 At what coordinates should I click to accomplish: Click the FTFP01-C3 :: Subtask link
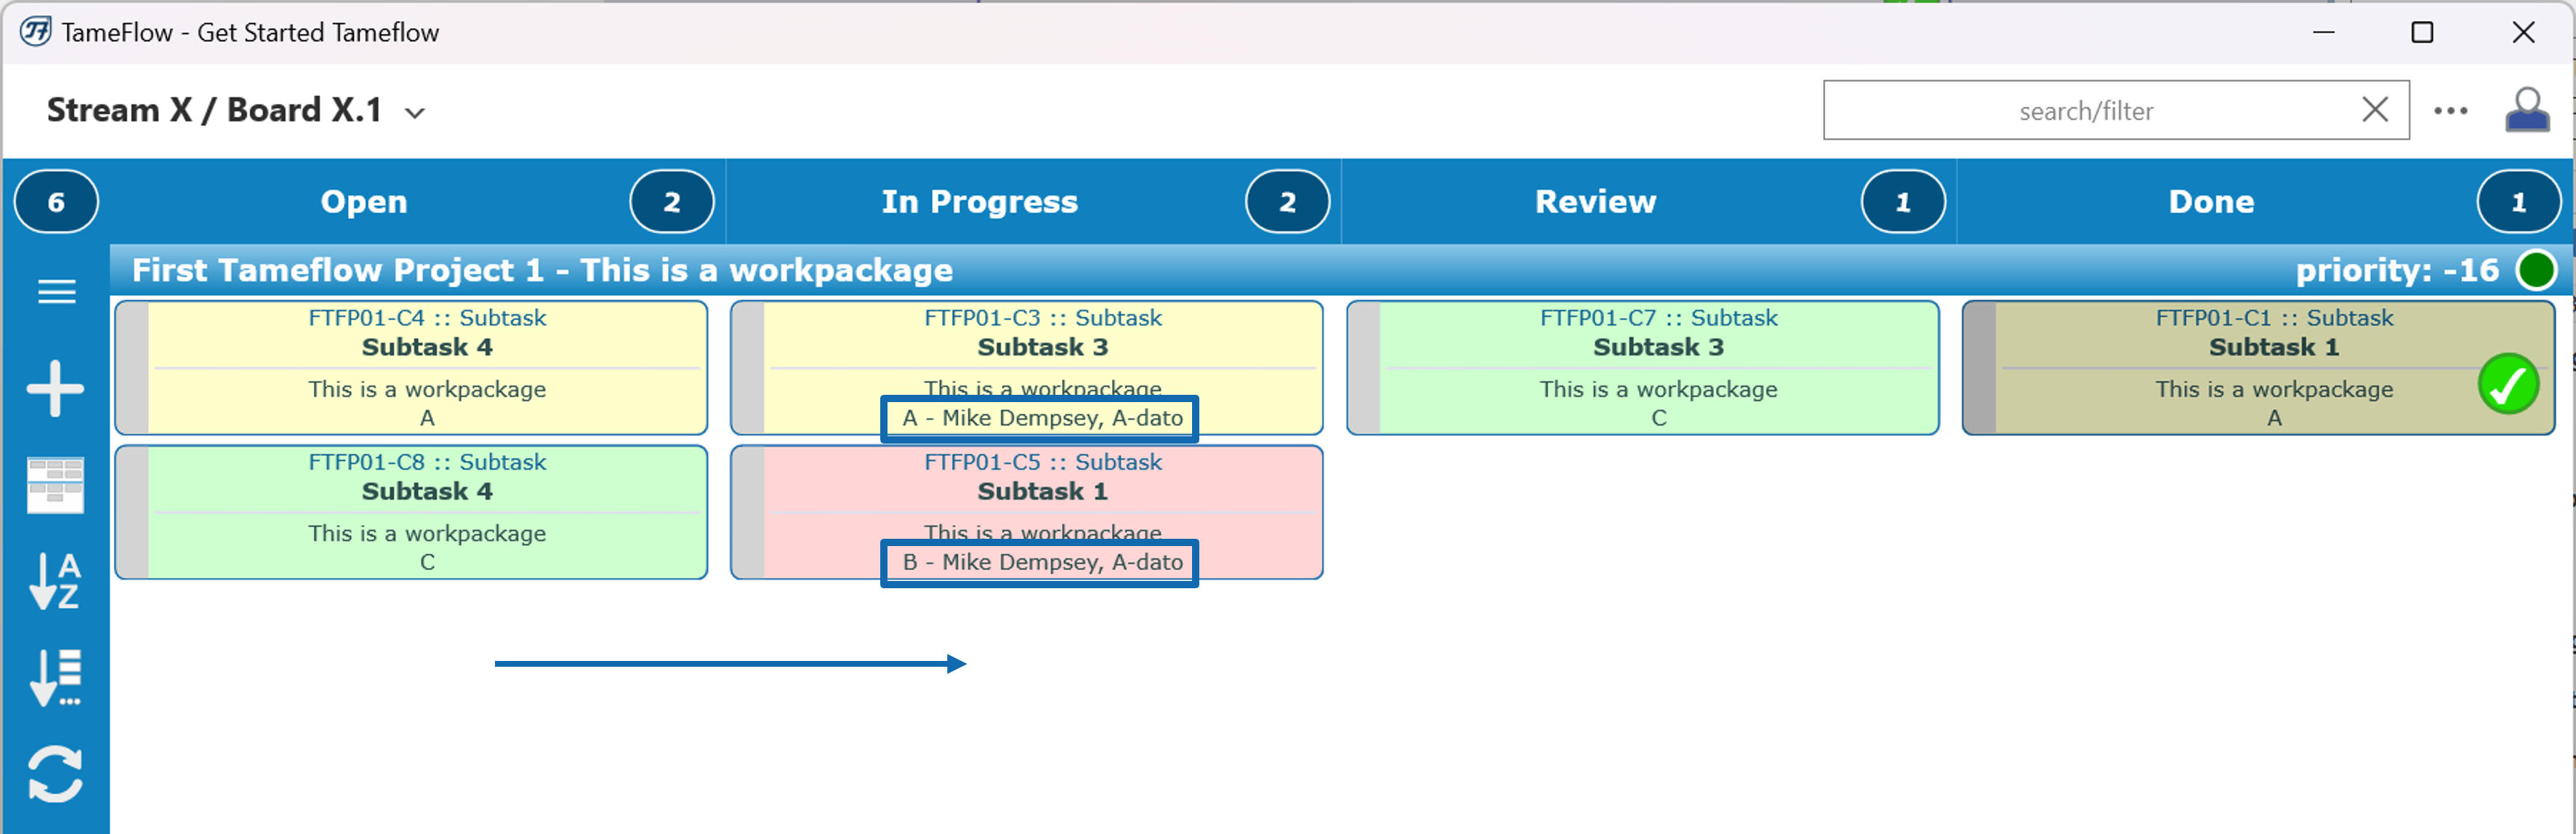[1043, 318]
